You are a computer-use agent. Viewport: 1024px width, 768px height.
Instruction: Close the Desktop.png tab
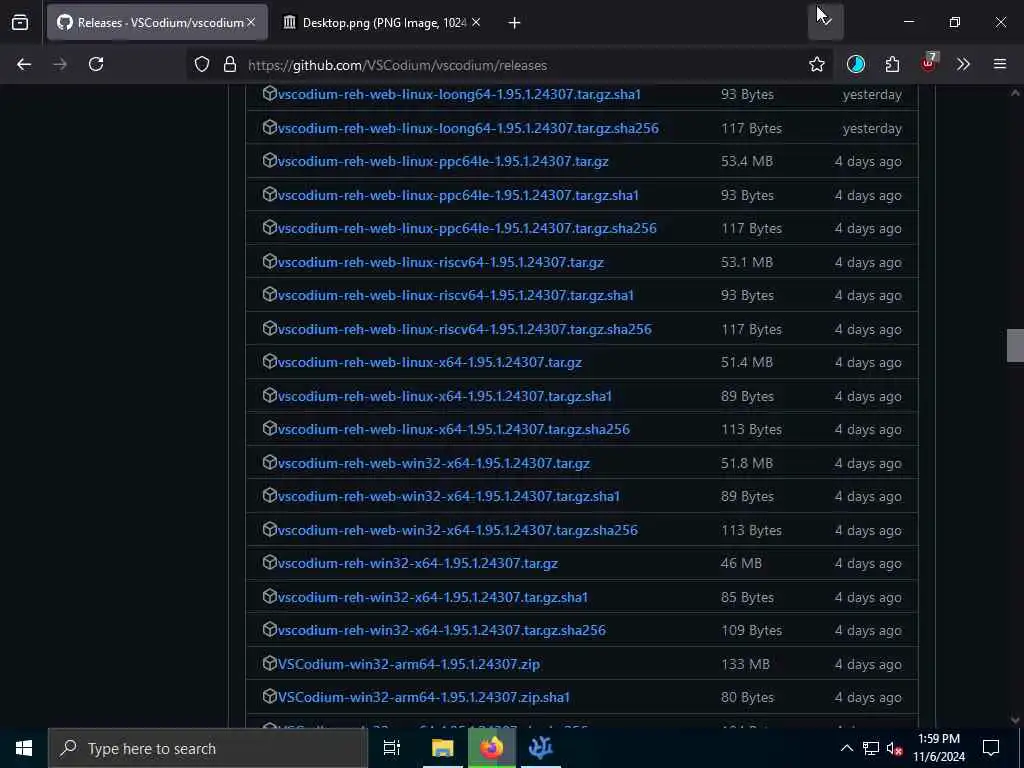tap(476, 22)
